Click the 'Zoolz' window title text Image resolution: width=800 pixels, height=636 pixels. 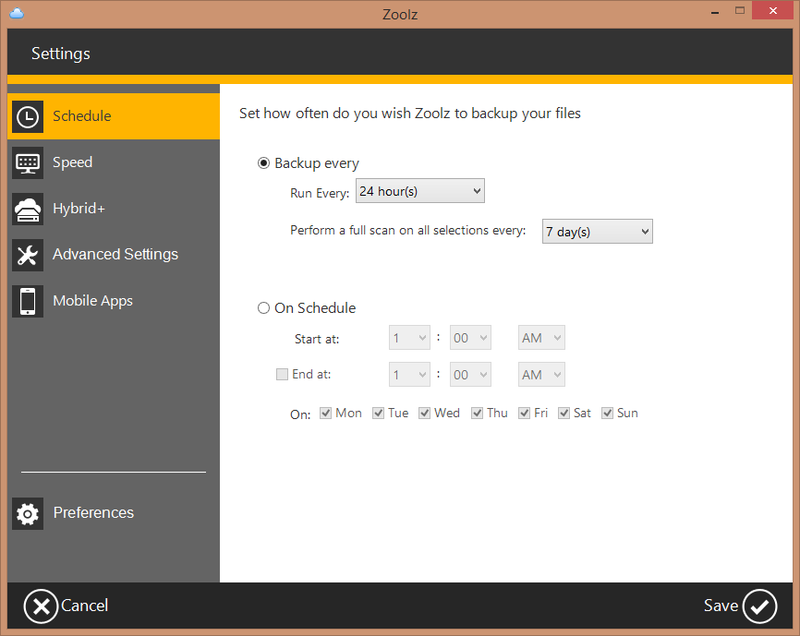[x=400, y=14]
